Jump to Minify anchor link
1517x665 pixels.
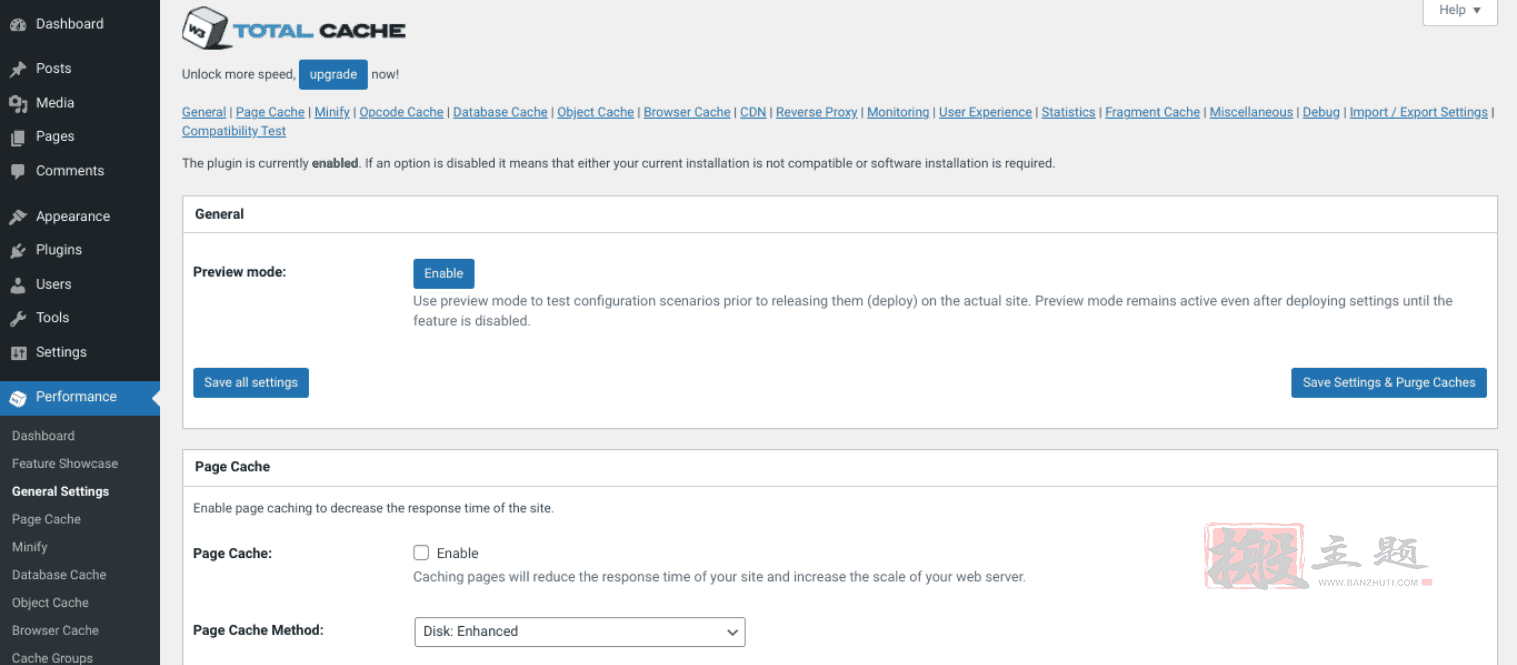point(332,113)
